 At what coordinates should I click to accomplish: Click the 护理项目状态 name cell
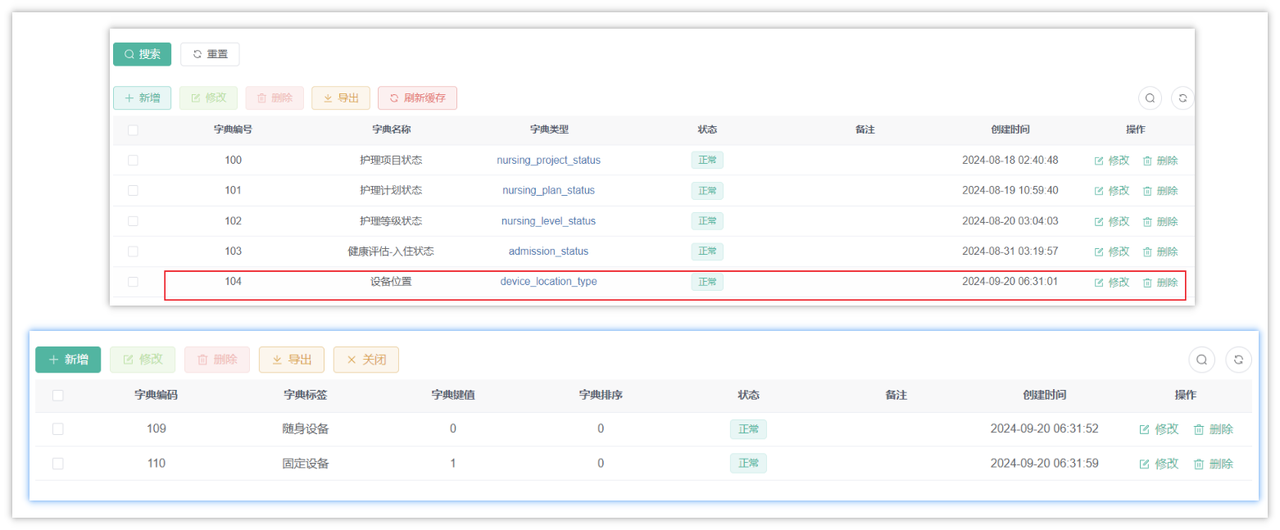pos(391,160)
